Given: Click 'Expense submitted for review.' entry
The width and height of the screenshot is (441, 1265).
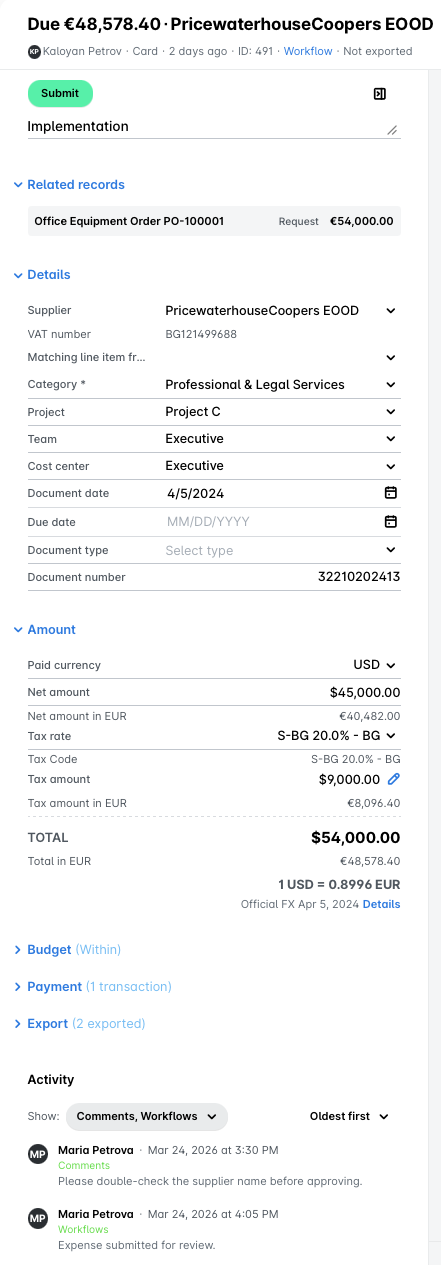Looking at the screenshot, I should tap(136, 1245).
